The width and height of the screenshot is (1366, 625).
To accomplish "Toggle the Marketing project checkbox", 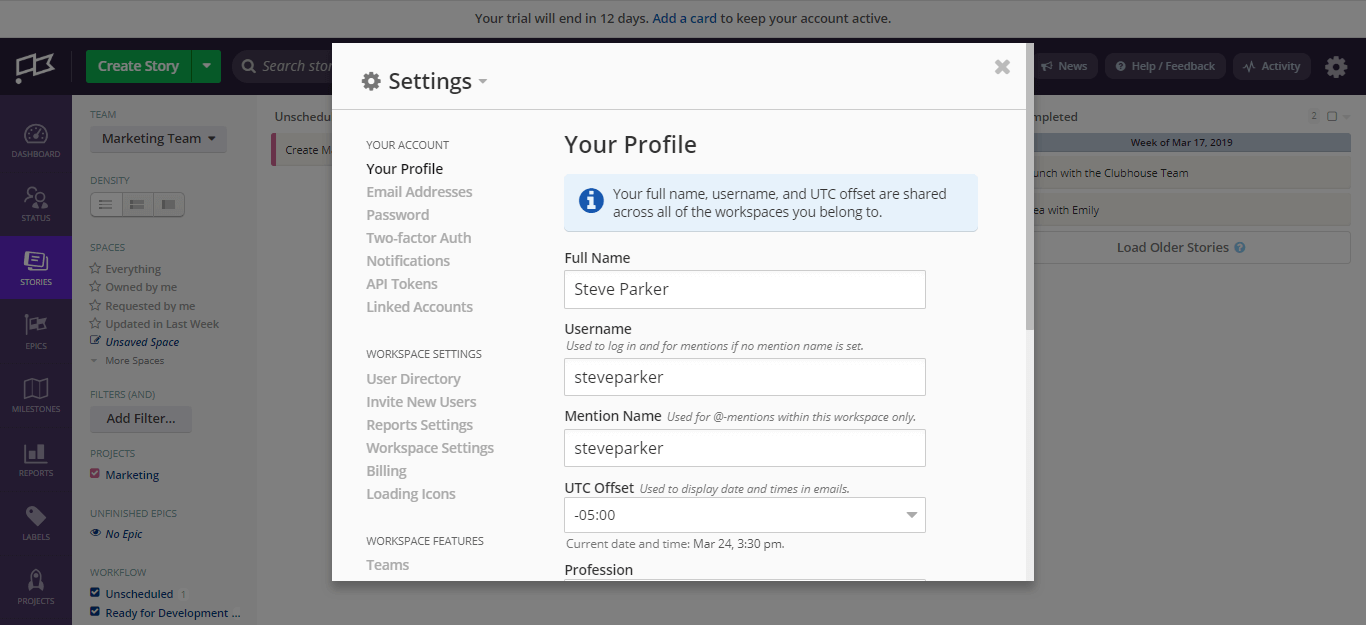I will pyautogui.click(x=95, y=474).
